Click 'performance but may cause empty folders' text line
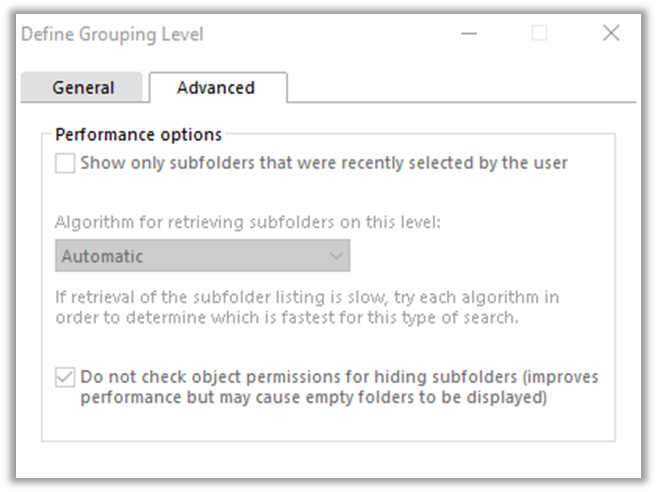657x492 pixels. click(313, 397)
